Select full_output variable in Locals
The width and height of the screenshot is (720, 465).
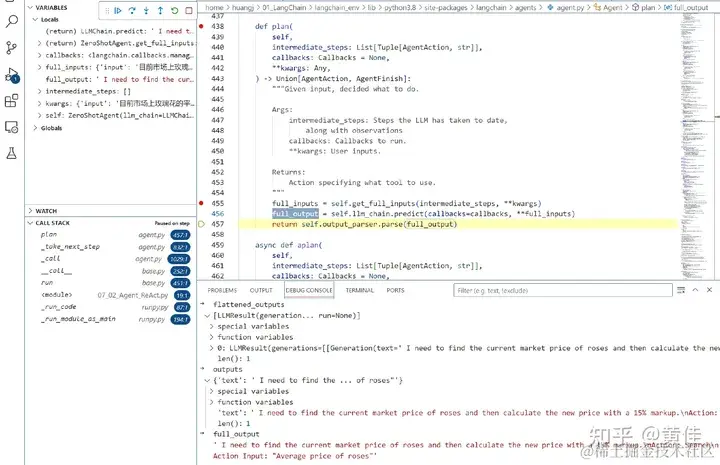pyautogui.click(x=111, y=79)
